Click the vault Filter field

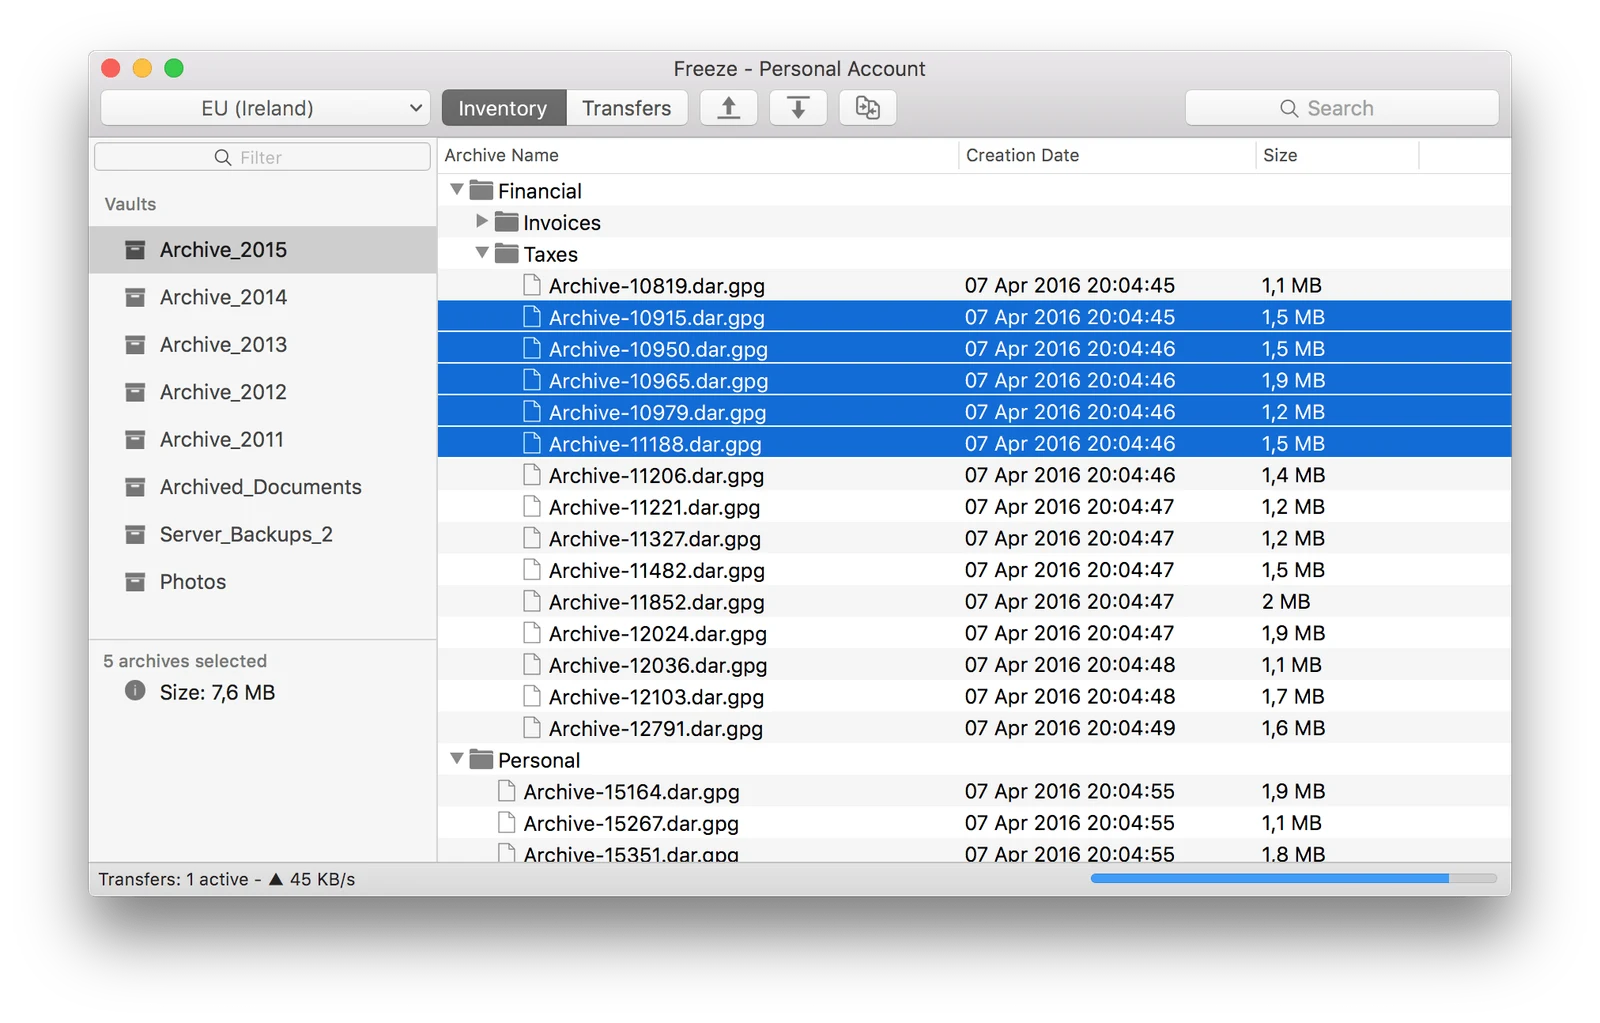263,157
